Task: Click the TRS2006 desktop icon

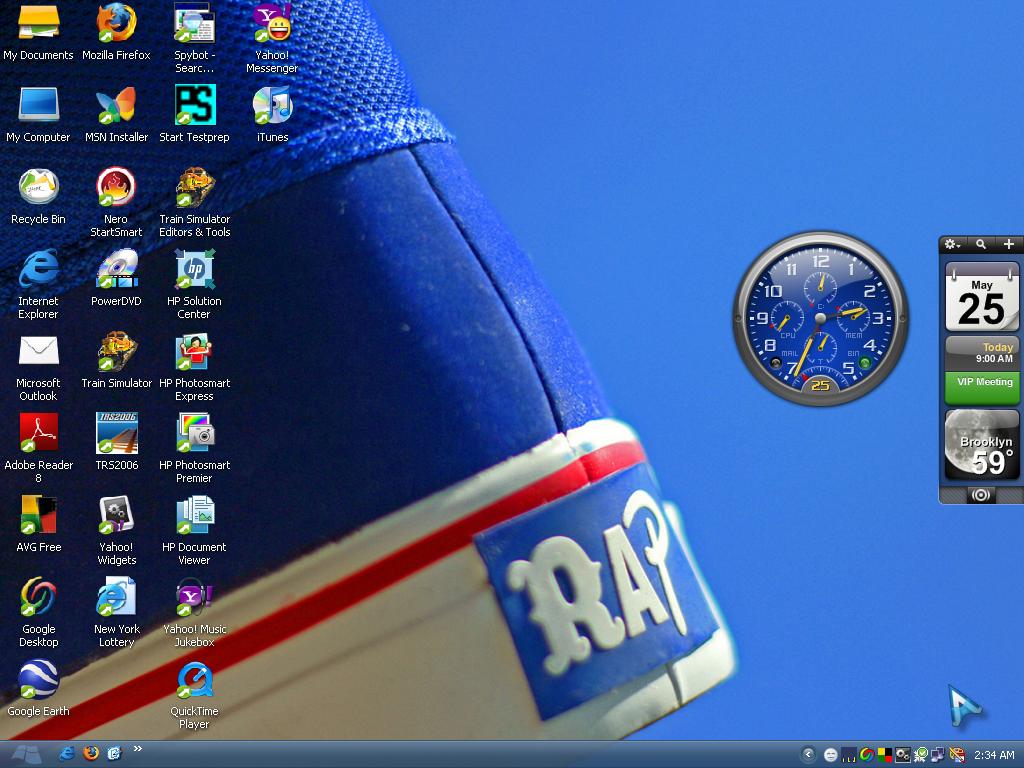Action: (x=116, y=443)
